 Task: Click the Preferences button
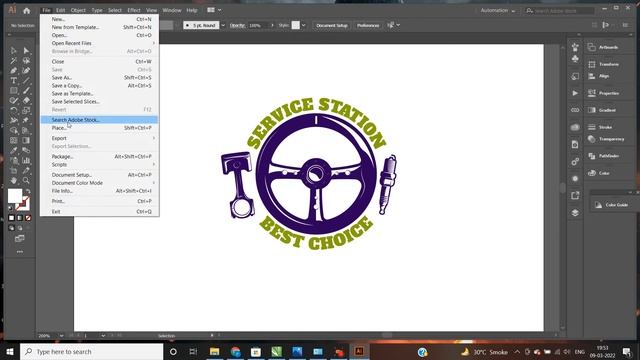pos(368,25)
